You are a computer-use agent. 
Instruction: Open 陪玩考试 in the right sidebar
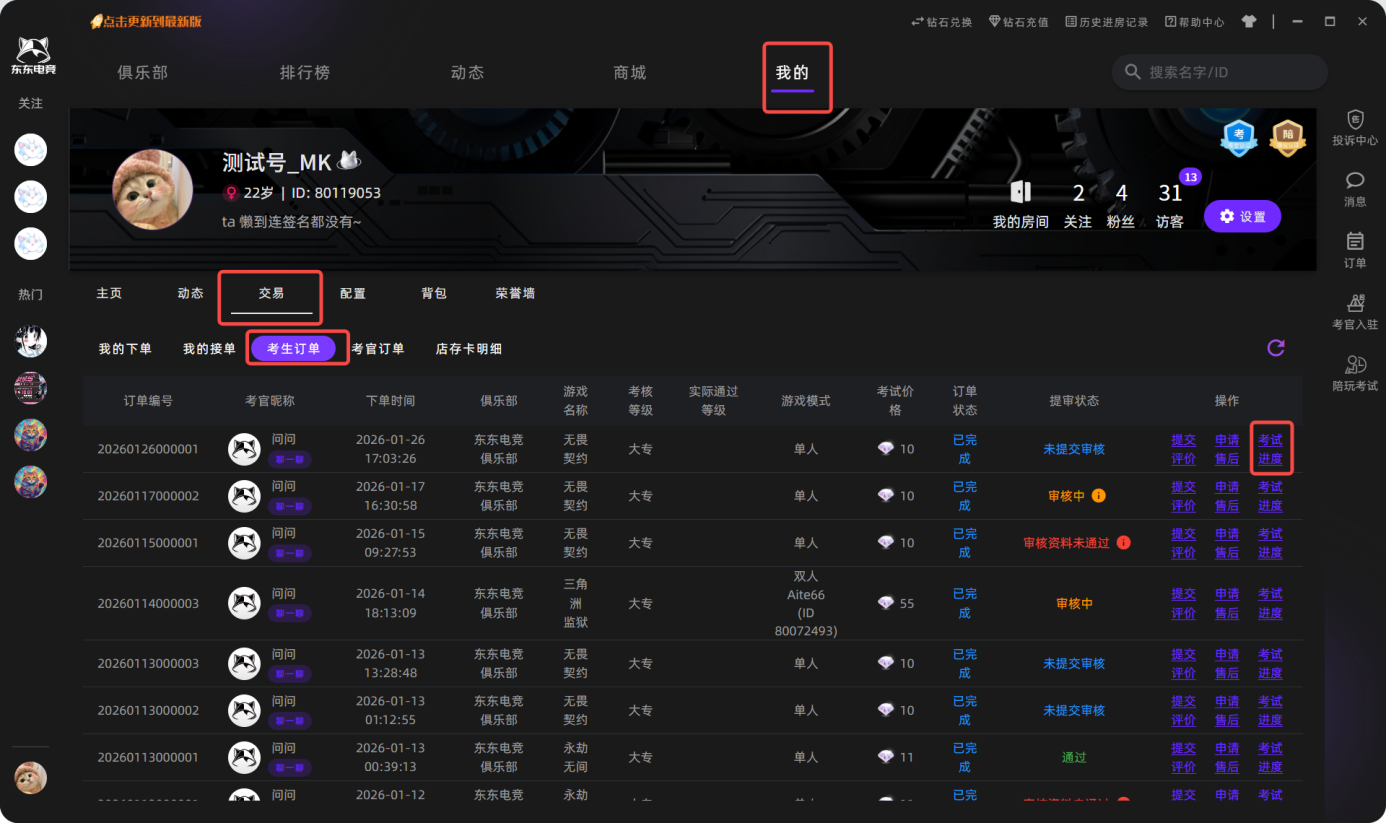click(1355, 373)
